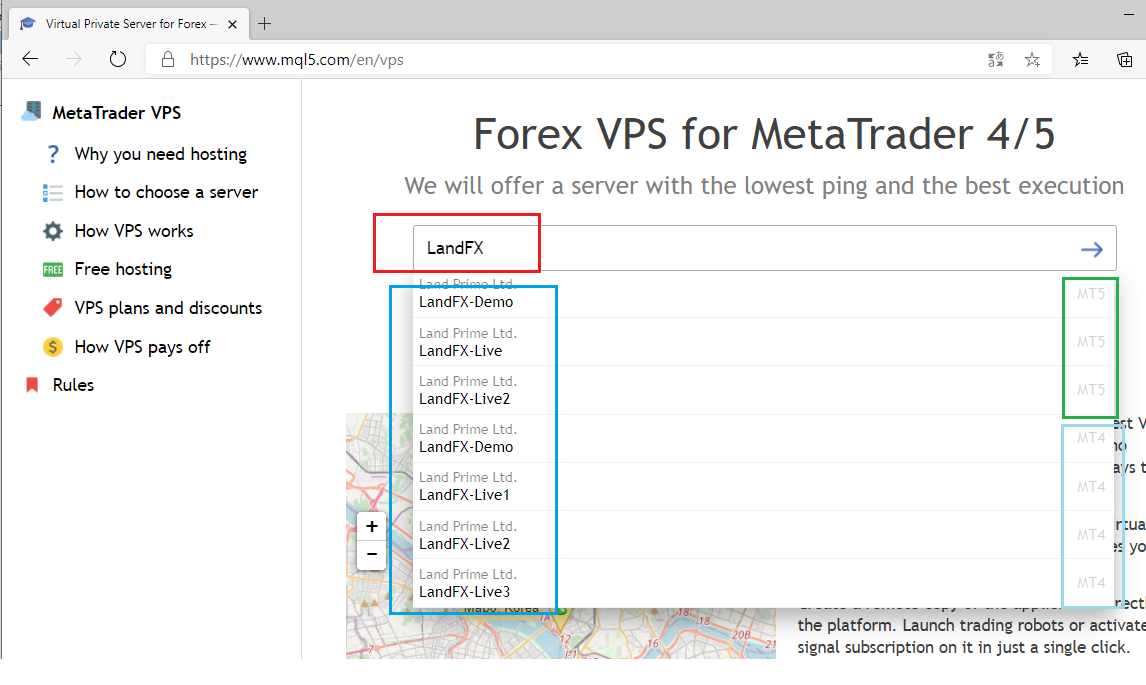The height and width of the screenshot is (685, 1146).
Task: Select the Virtual Private Server for Forex tab
Action: tap(129, 23)
